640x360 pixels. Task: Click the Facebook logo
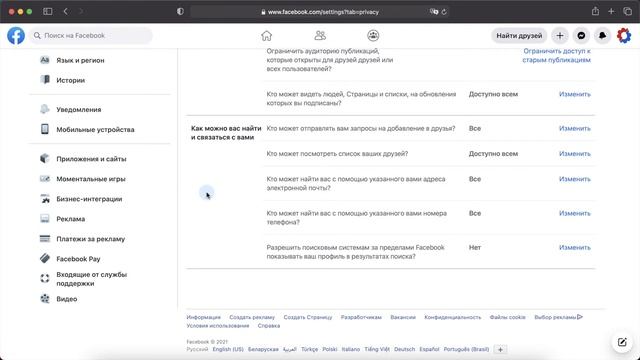tap(16, 36)
